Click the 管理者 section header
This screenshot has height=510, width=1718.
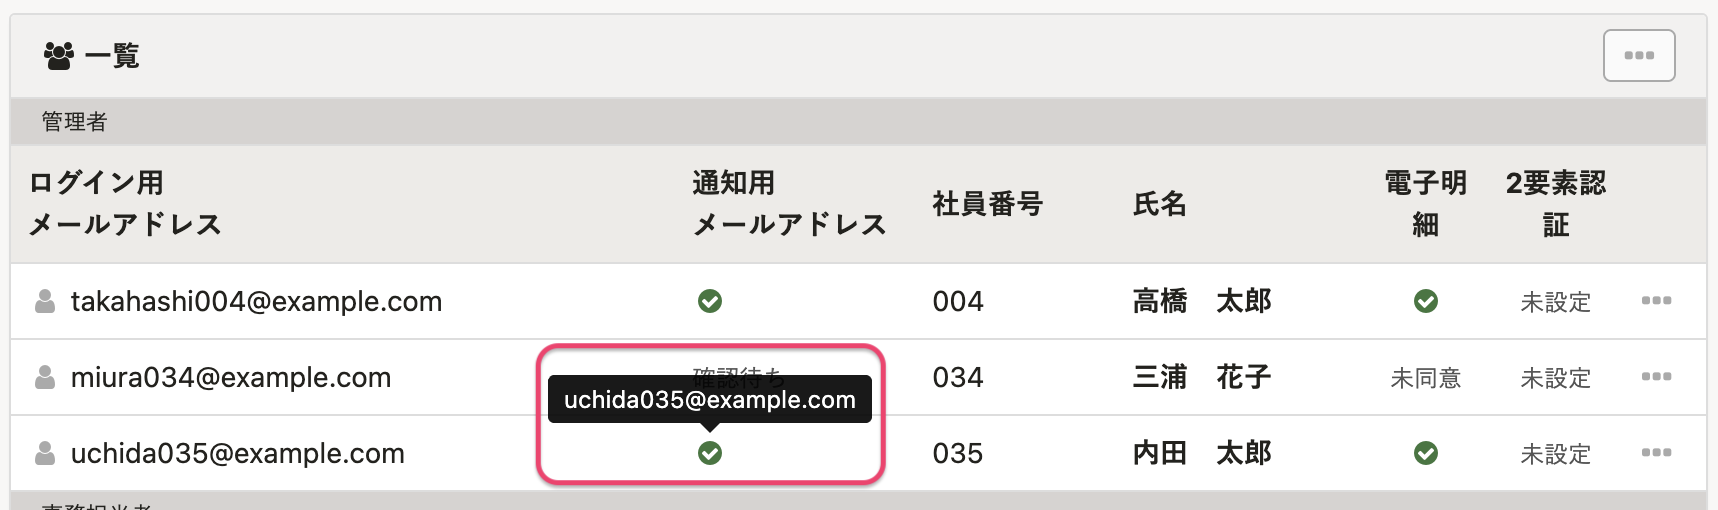tap(74, 122)
